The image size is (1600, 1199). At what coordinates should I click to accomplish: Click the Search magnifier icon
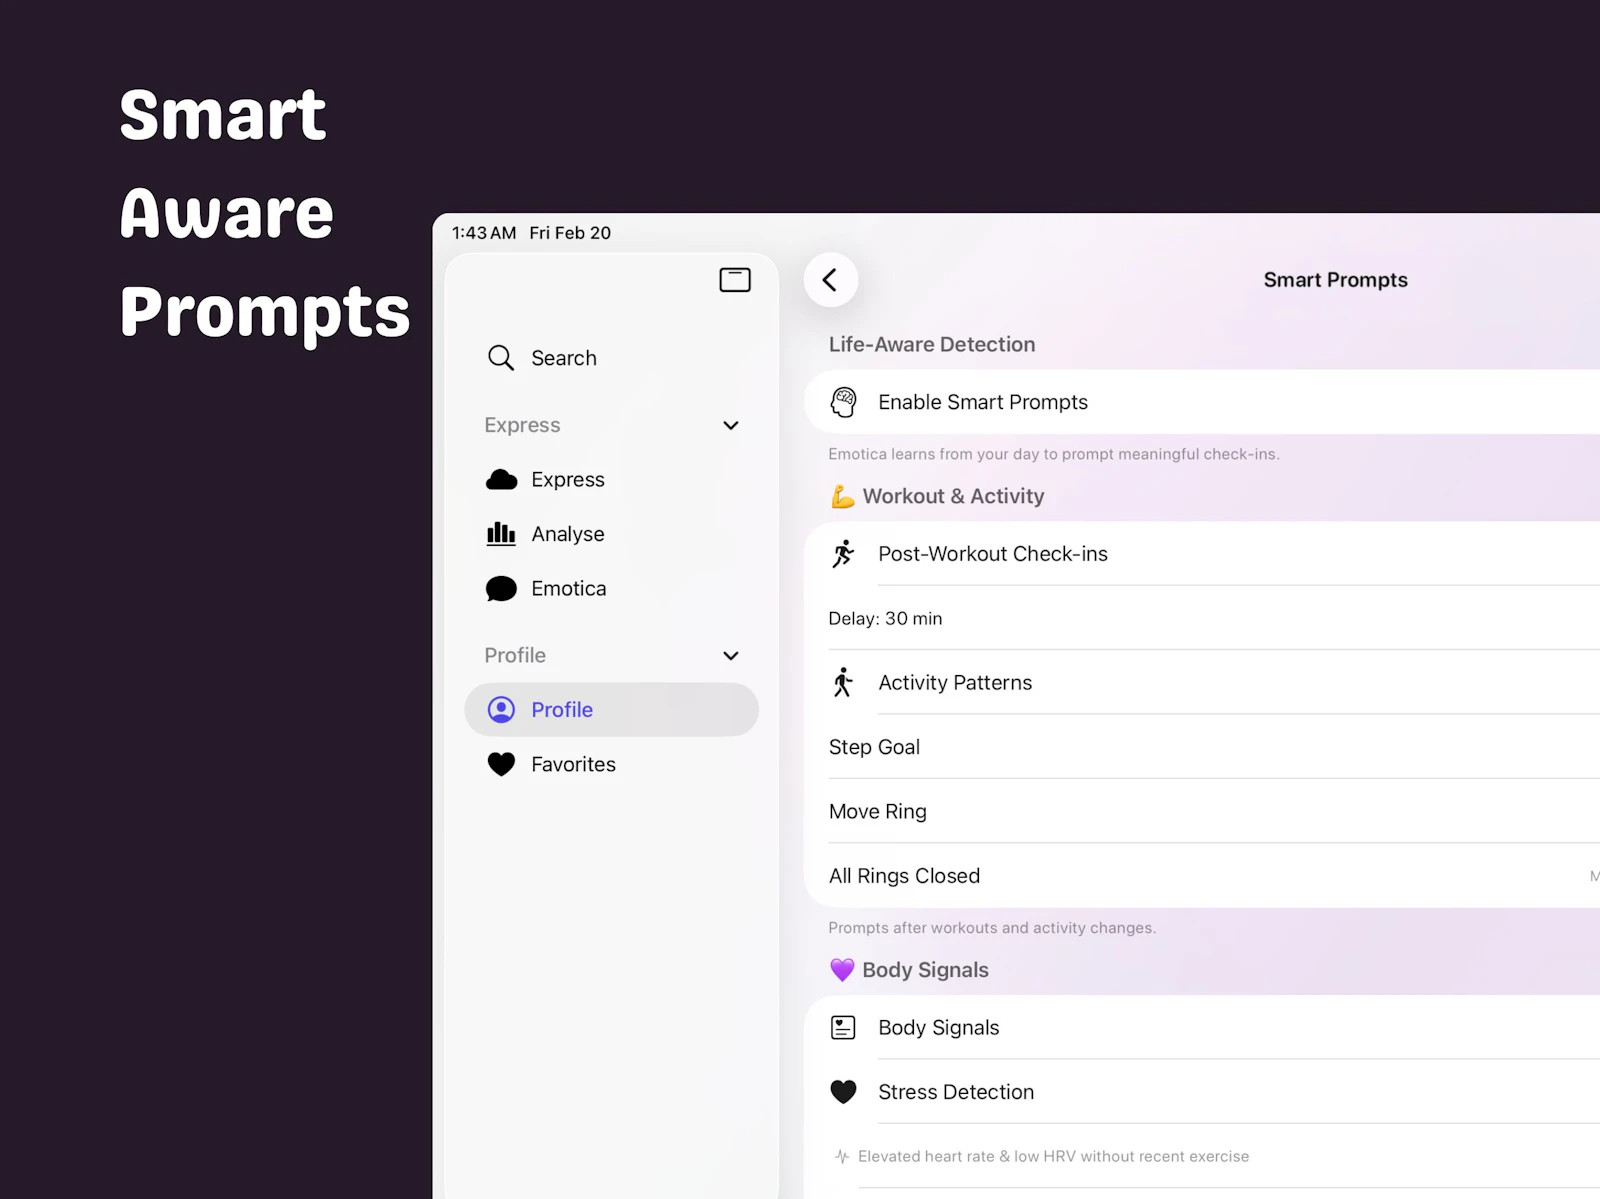501,358
